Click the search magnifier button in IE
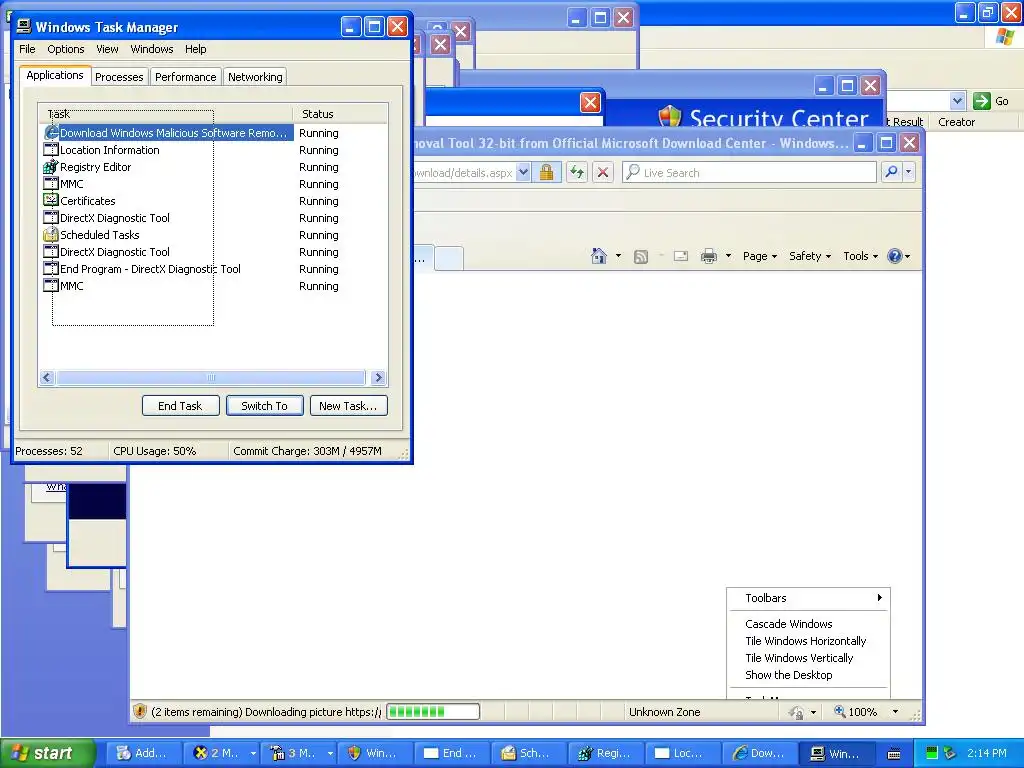Image resolution: width=1024 pixels, height=768 pixels. click(x=891, y=172)
